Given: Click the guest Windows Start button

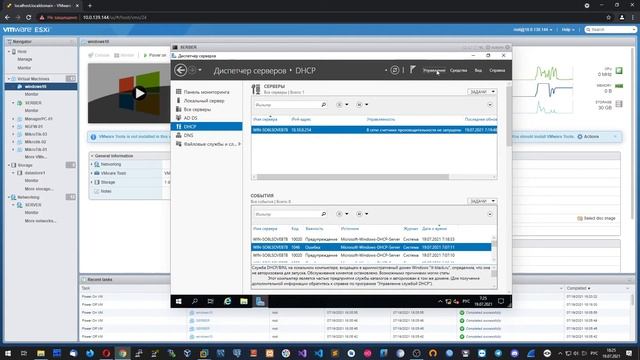Looking at the screenshot, I should (178, 301).
